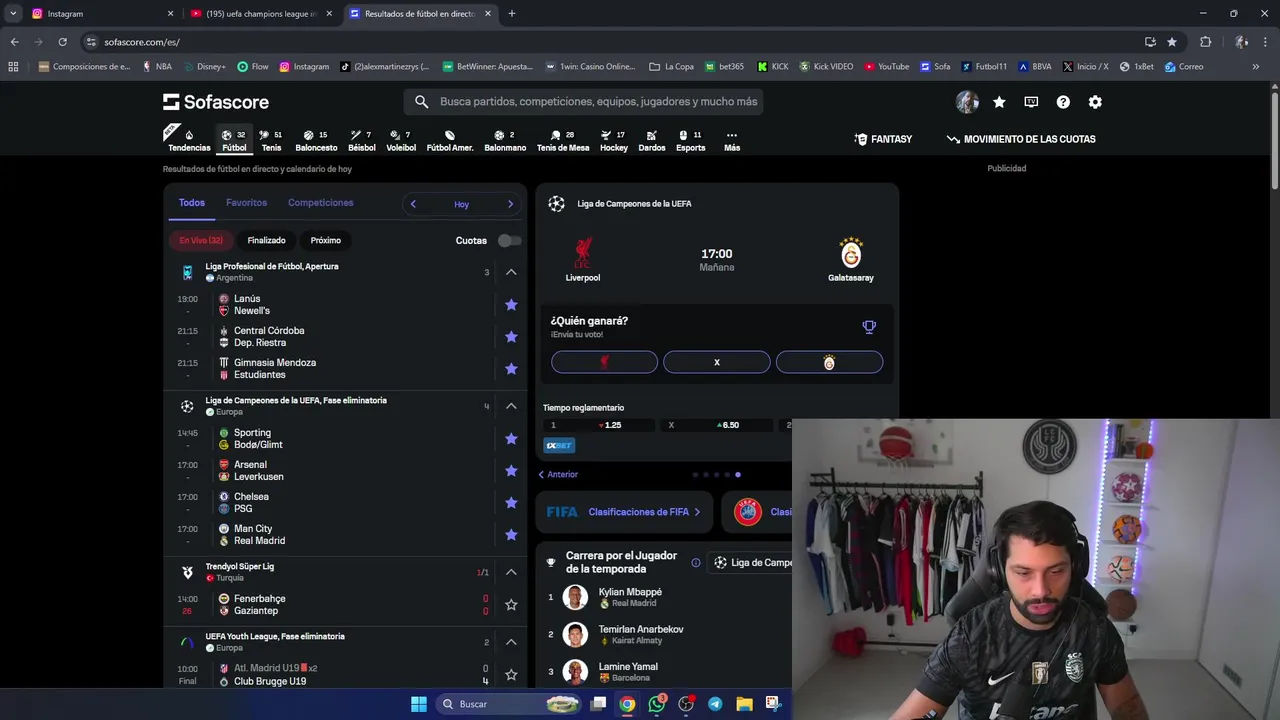Click the Sofascore search field
This screenshot has height=720, width=1280.
point(584,102)
